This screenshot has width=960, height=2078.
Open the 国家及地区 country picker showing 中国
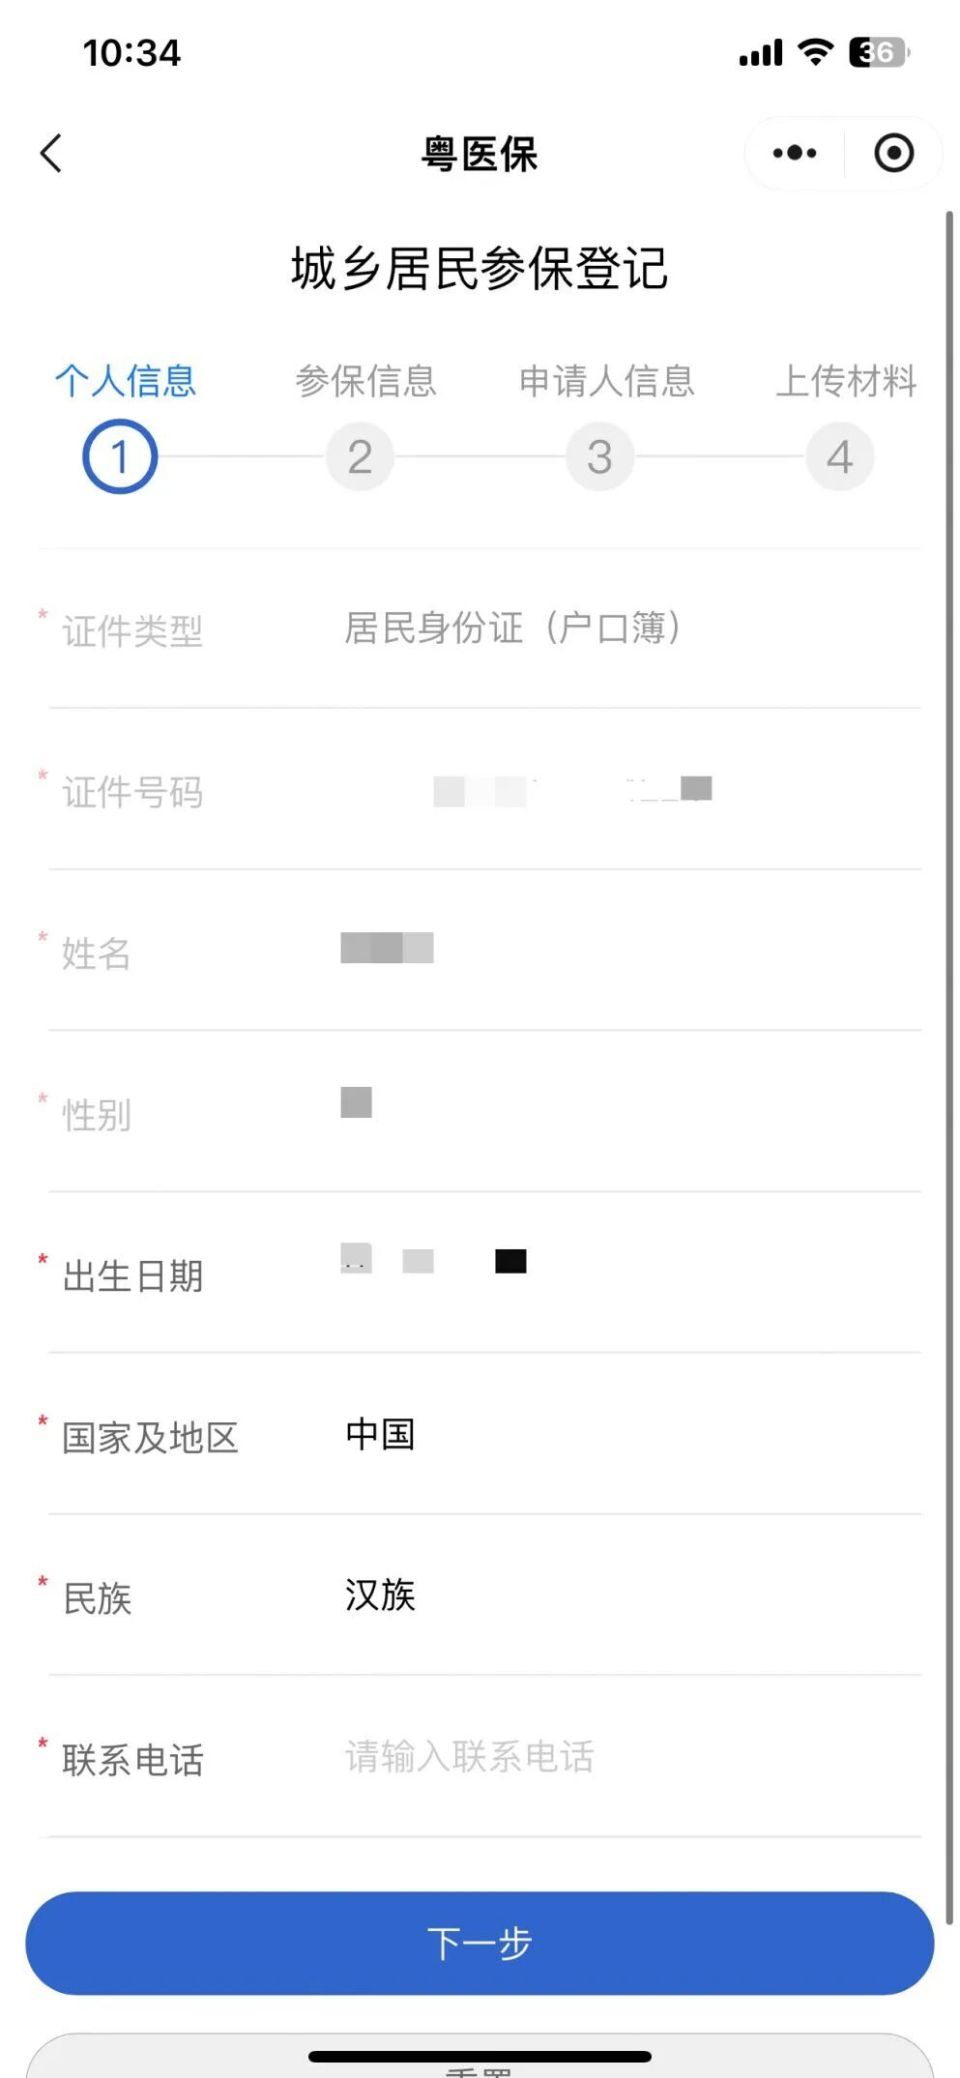pyautogui.click(x=380, y=1435)
